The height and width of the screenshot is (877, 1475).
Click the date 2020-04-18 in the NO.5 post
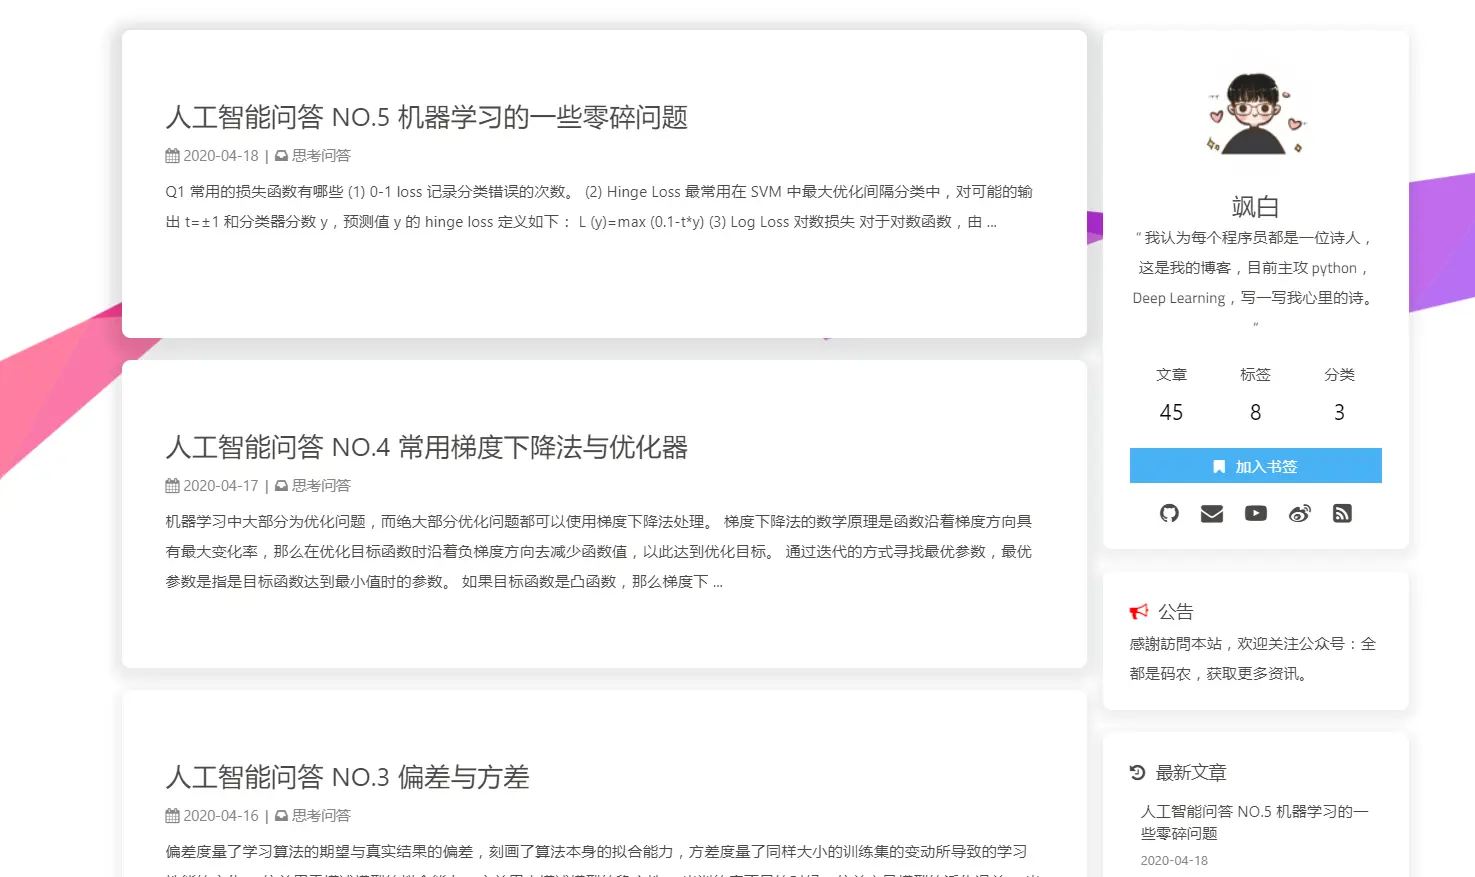pos(221,156)
